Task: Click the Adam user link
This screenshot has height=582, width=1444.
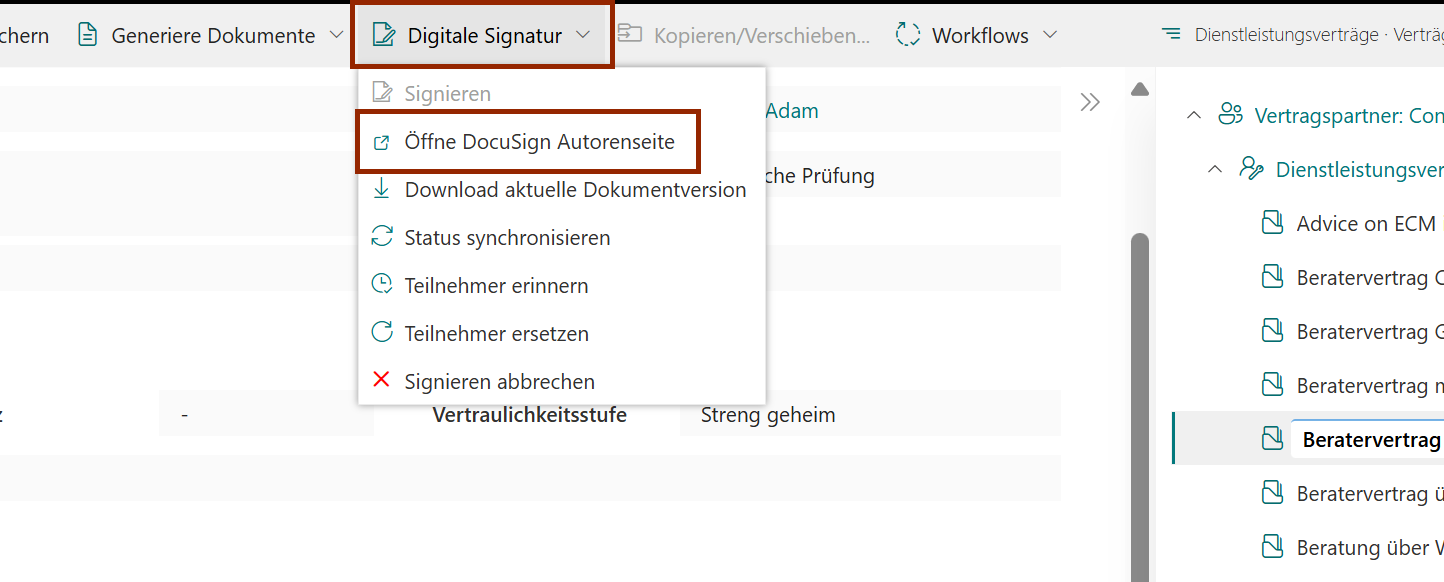Action: (x=791, y=110)
